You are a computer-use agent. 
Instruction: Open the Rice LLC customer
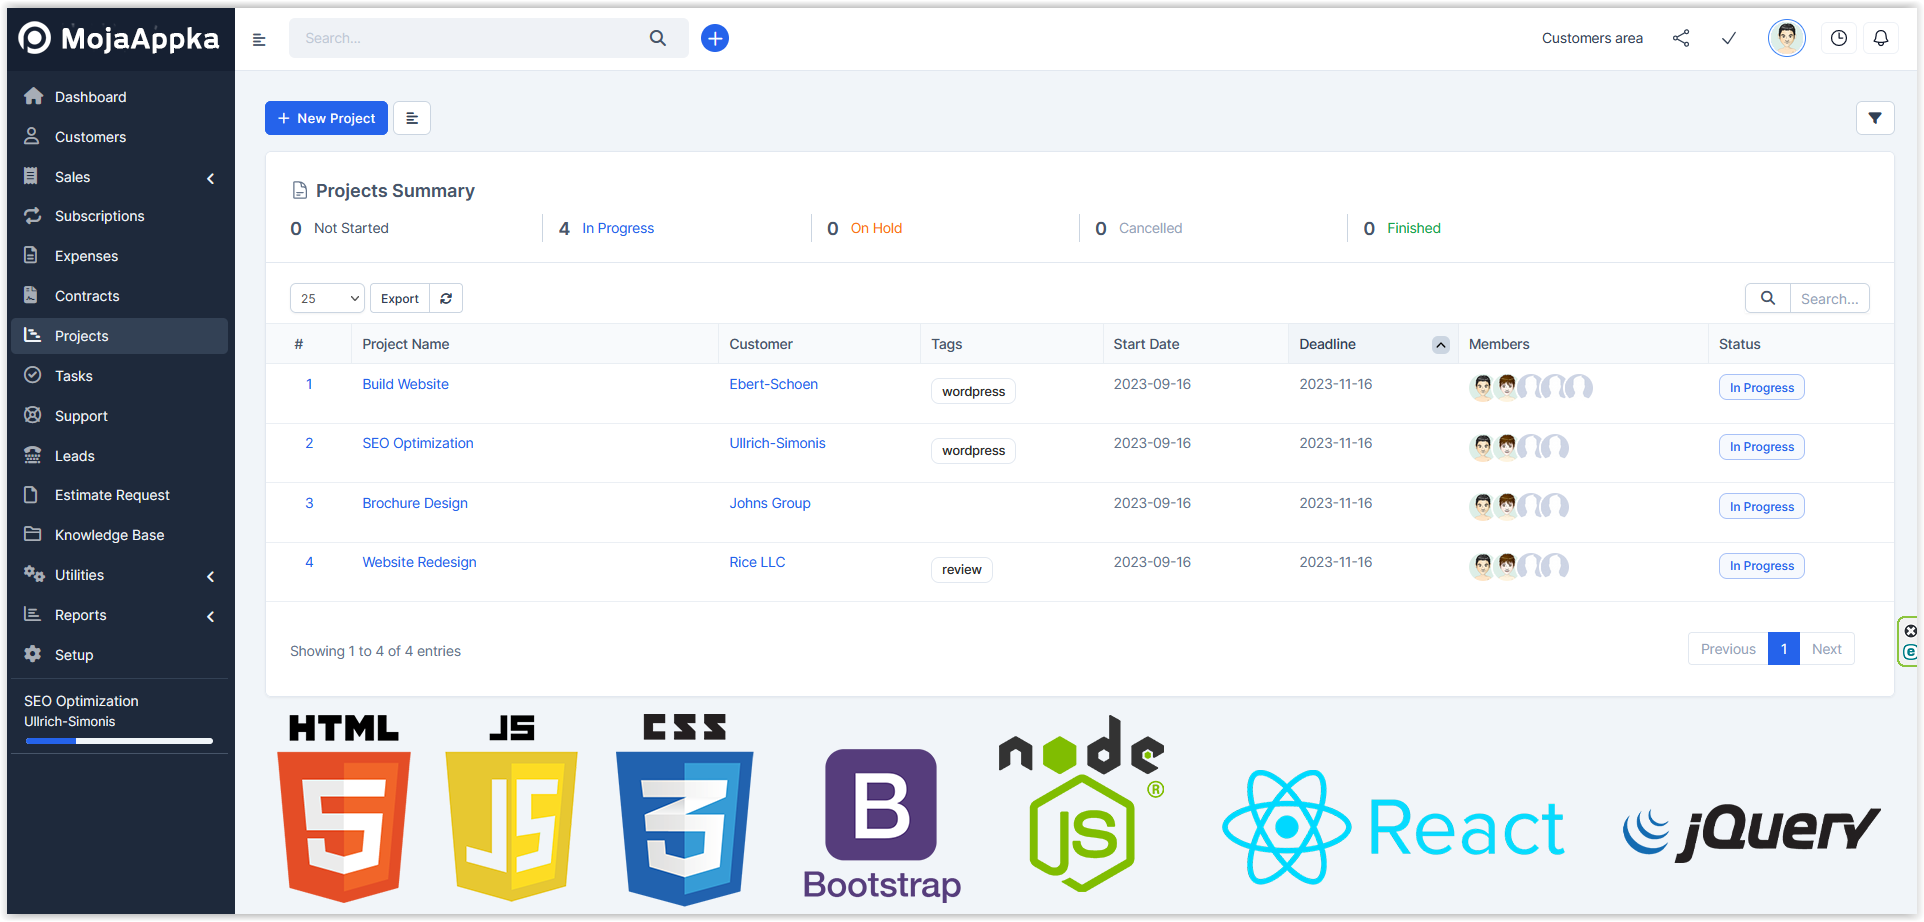coord(757,562)
